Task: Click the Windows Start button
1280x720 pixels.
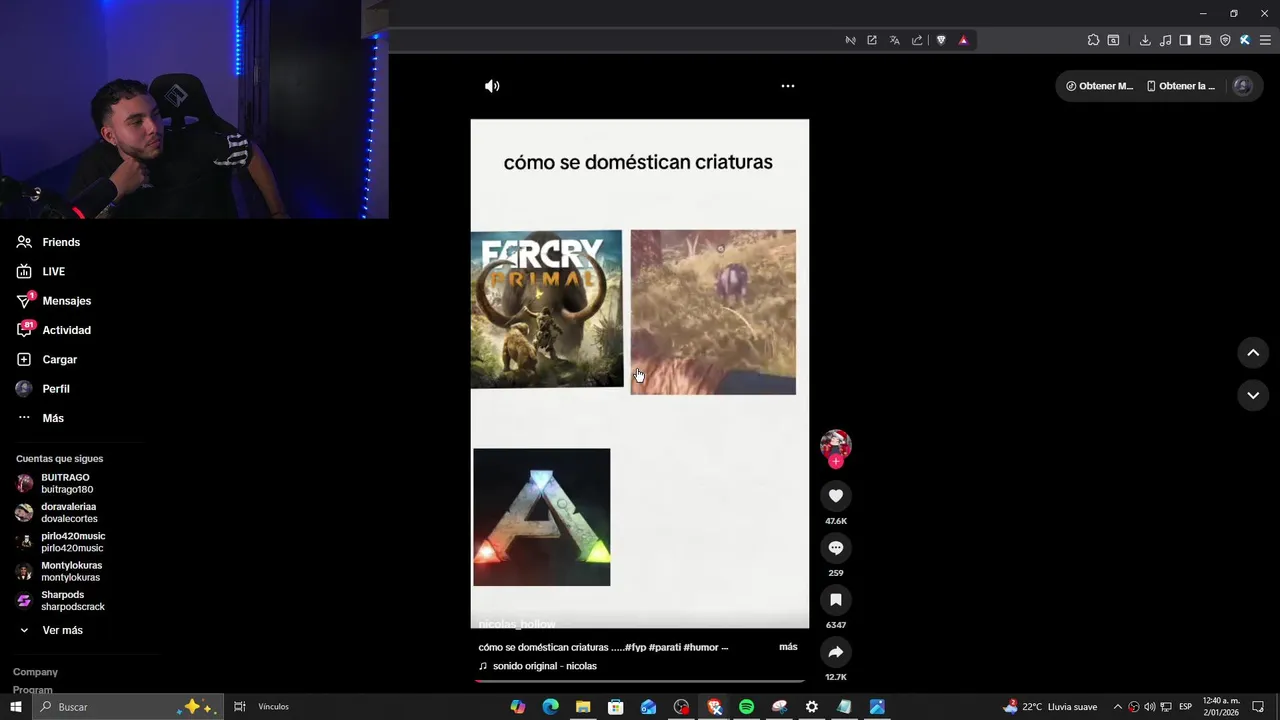Action: click(x=16, y=707)
